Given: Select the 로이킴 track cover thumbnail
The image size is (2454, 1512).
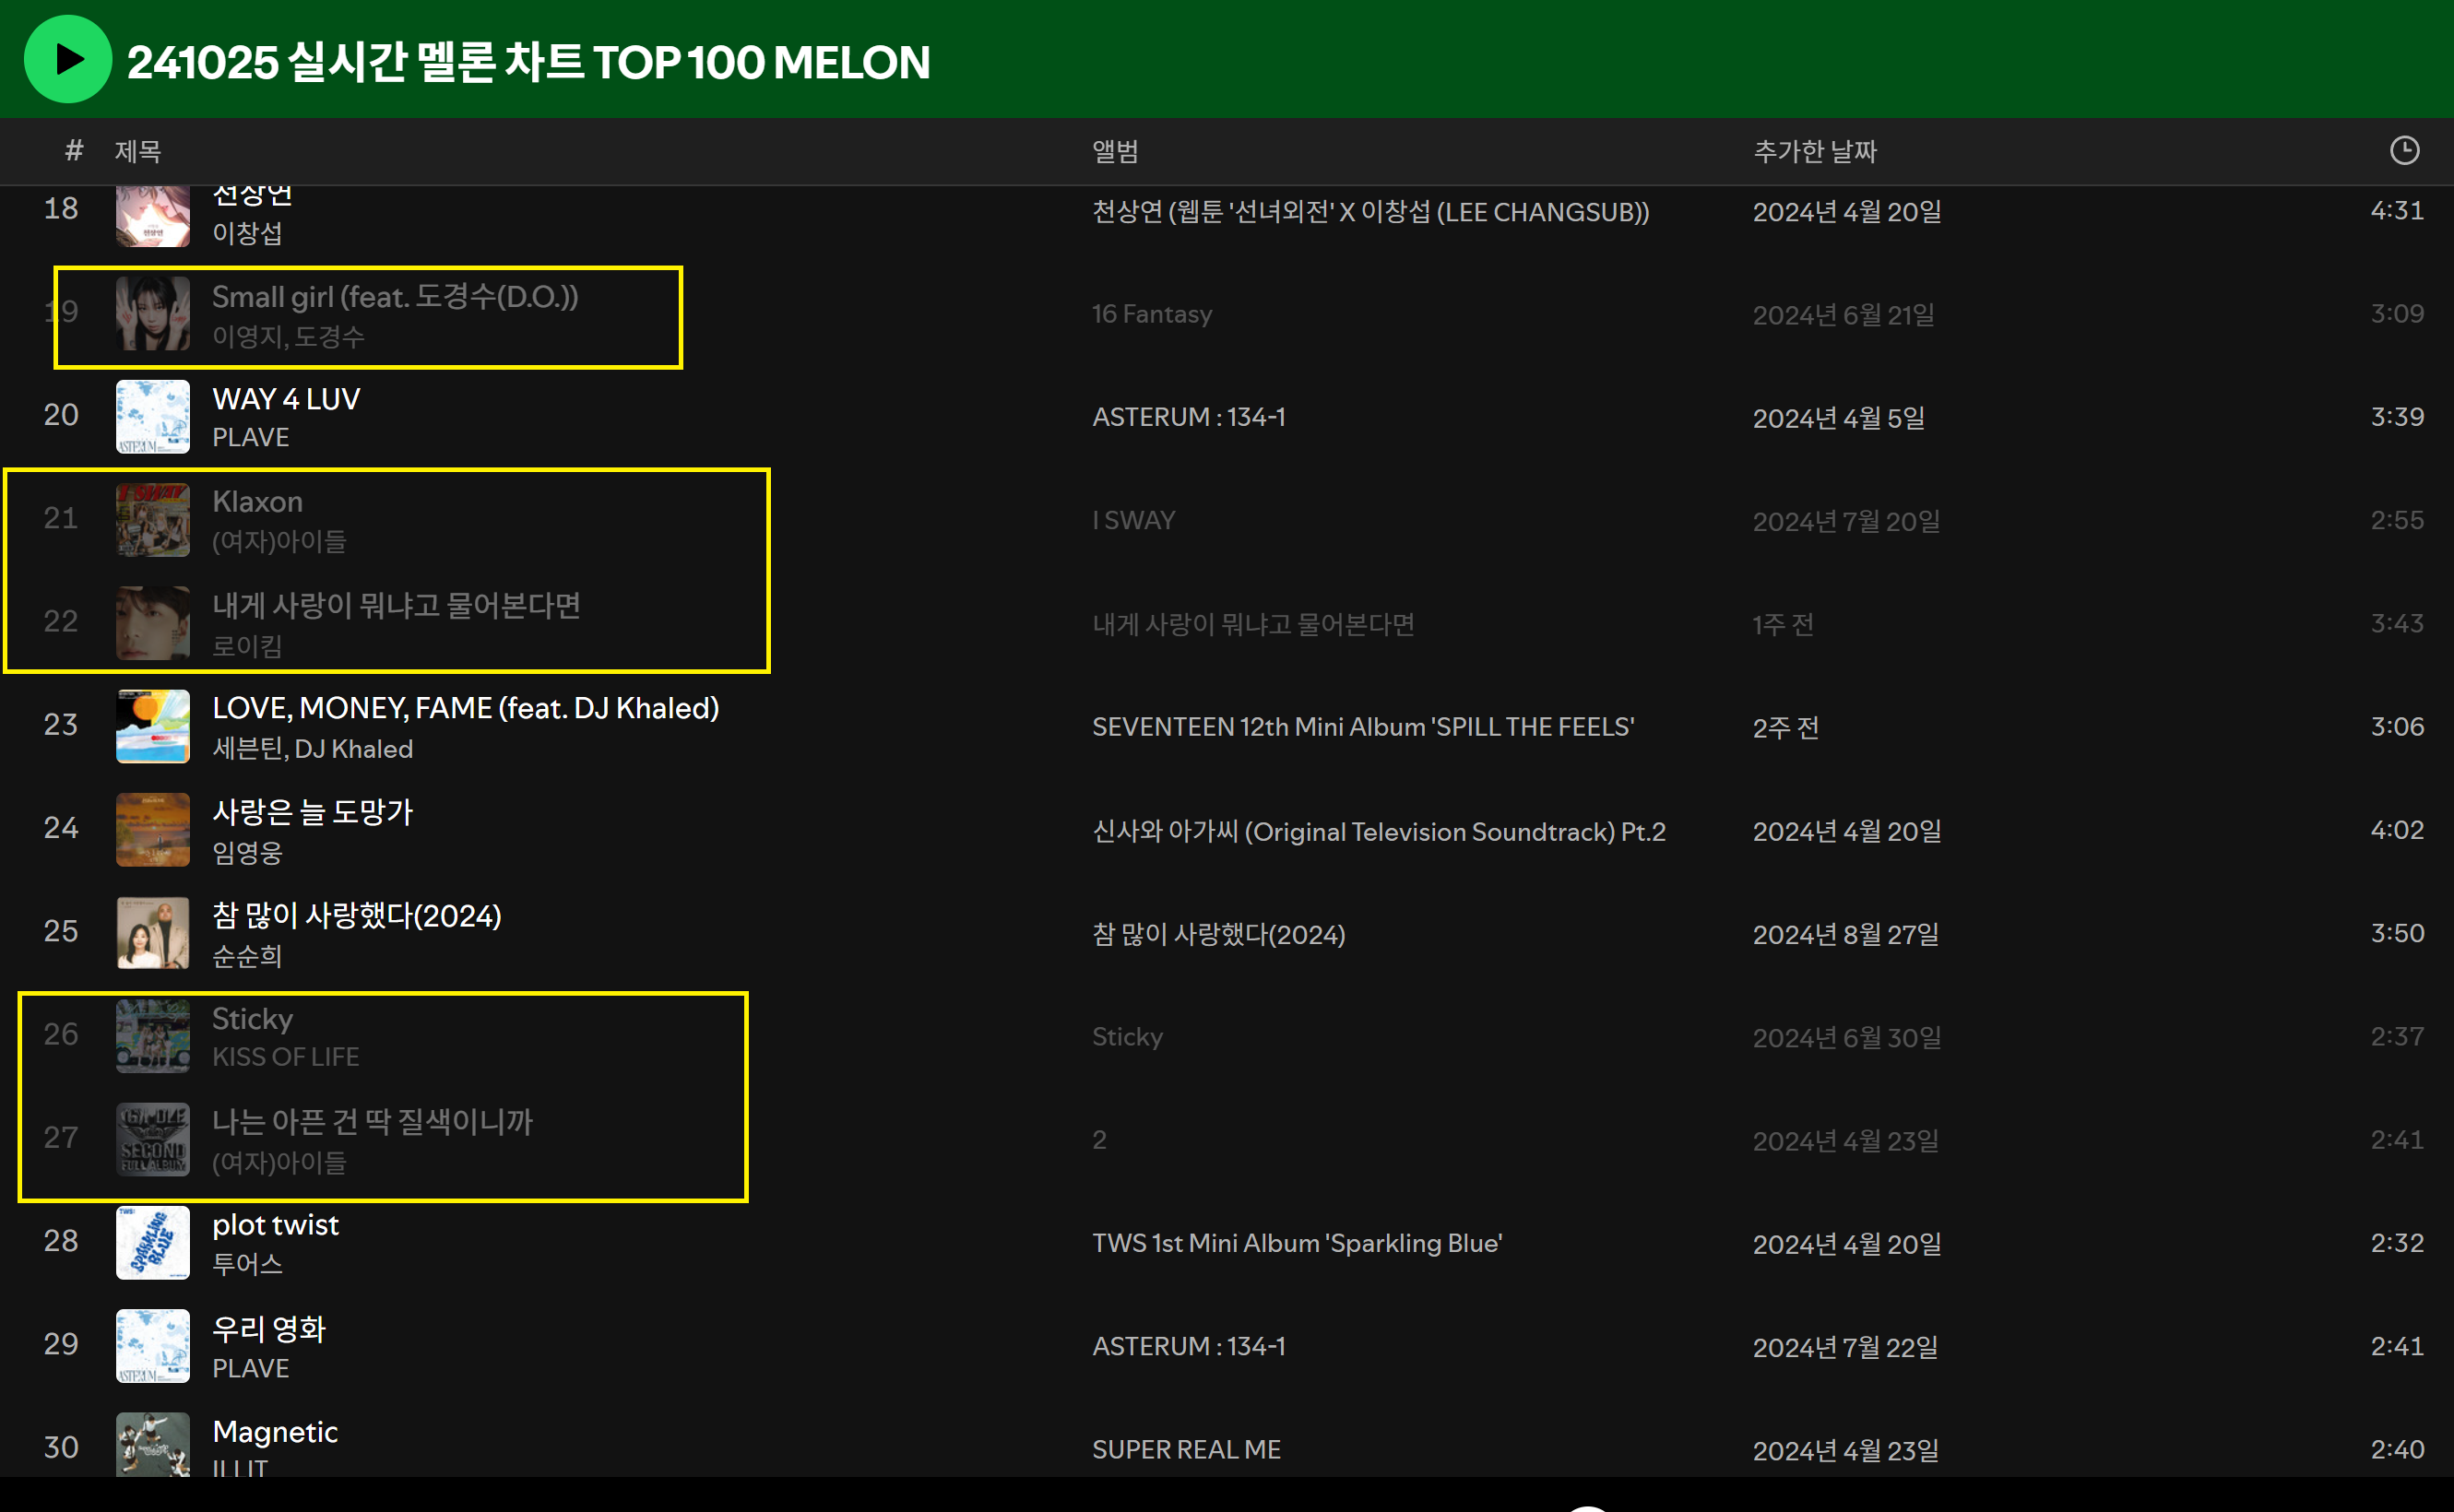Looking at the screenshot, I should [153, 623].
